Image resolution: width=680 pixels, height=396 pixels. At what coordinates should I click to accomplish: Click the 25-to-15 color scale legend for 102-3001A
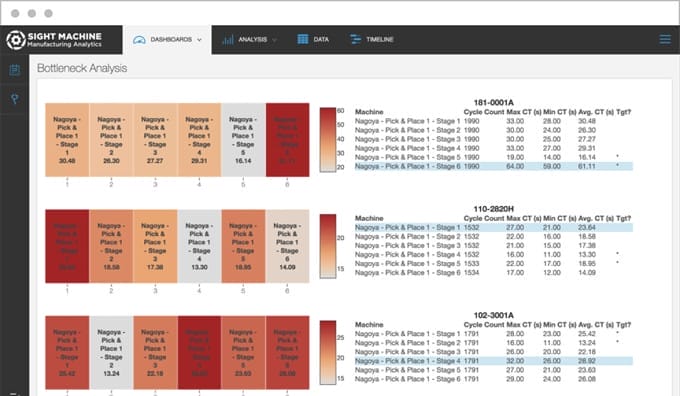[x=328, y=352]
